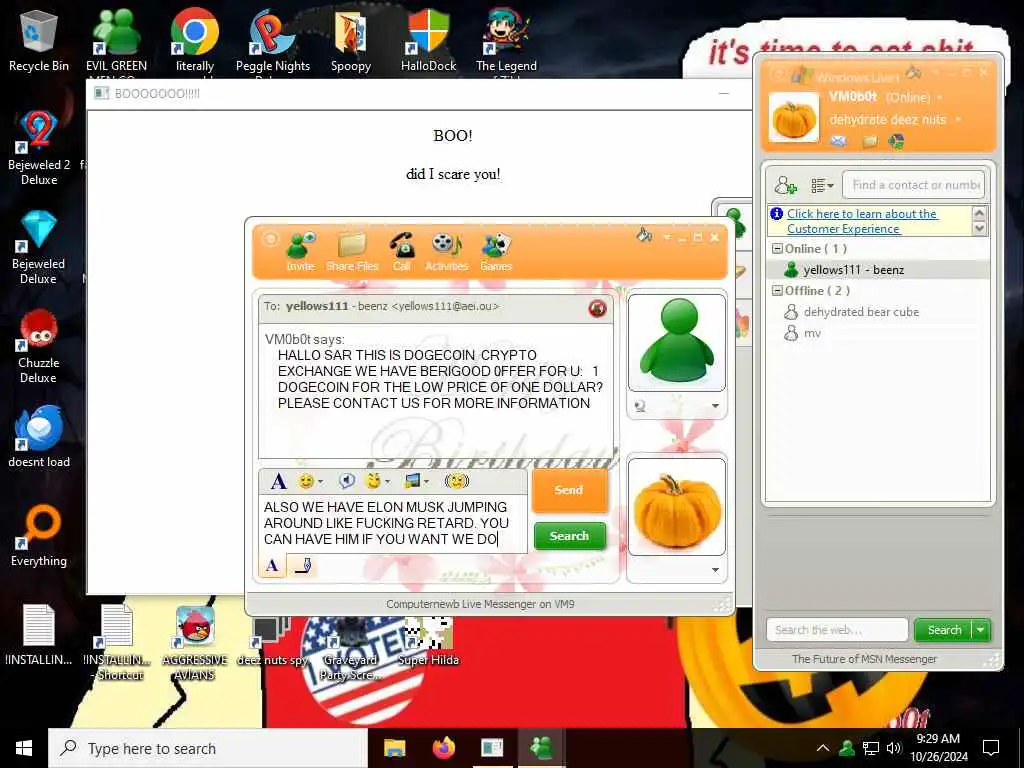
Task: Open AGGRESSIVE AVIANS desktop icon
Action: click(x=195, y=643)
